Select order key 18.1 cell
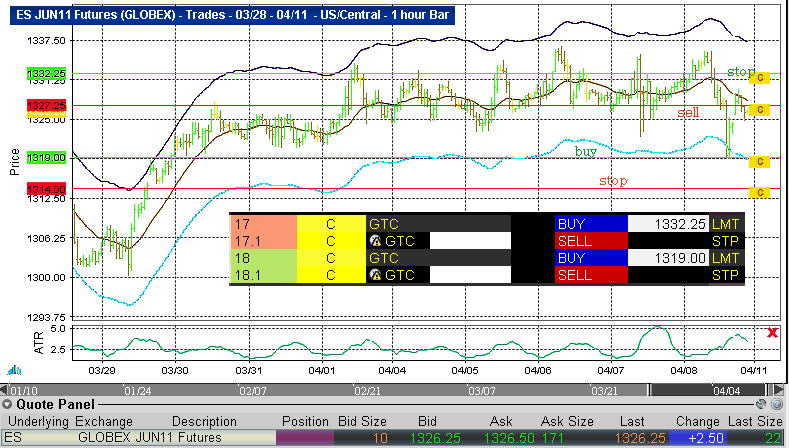789x448 pixels. click(263, 275)
